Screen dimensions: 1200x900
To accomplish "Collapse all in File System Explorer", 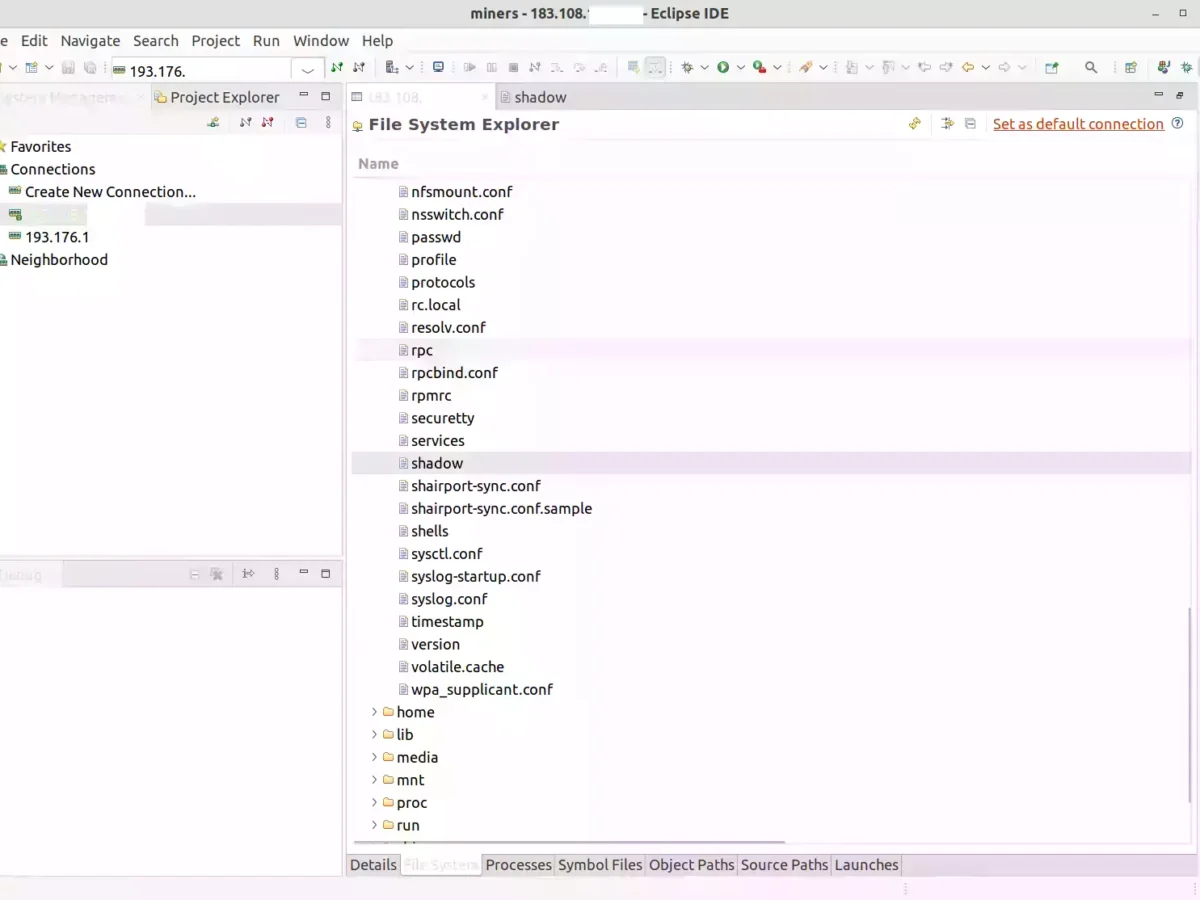I will coord(970,124).
